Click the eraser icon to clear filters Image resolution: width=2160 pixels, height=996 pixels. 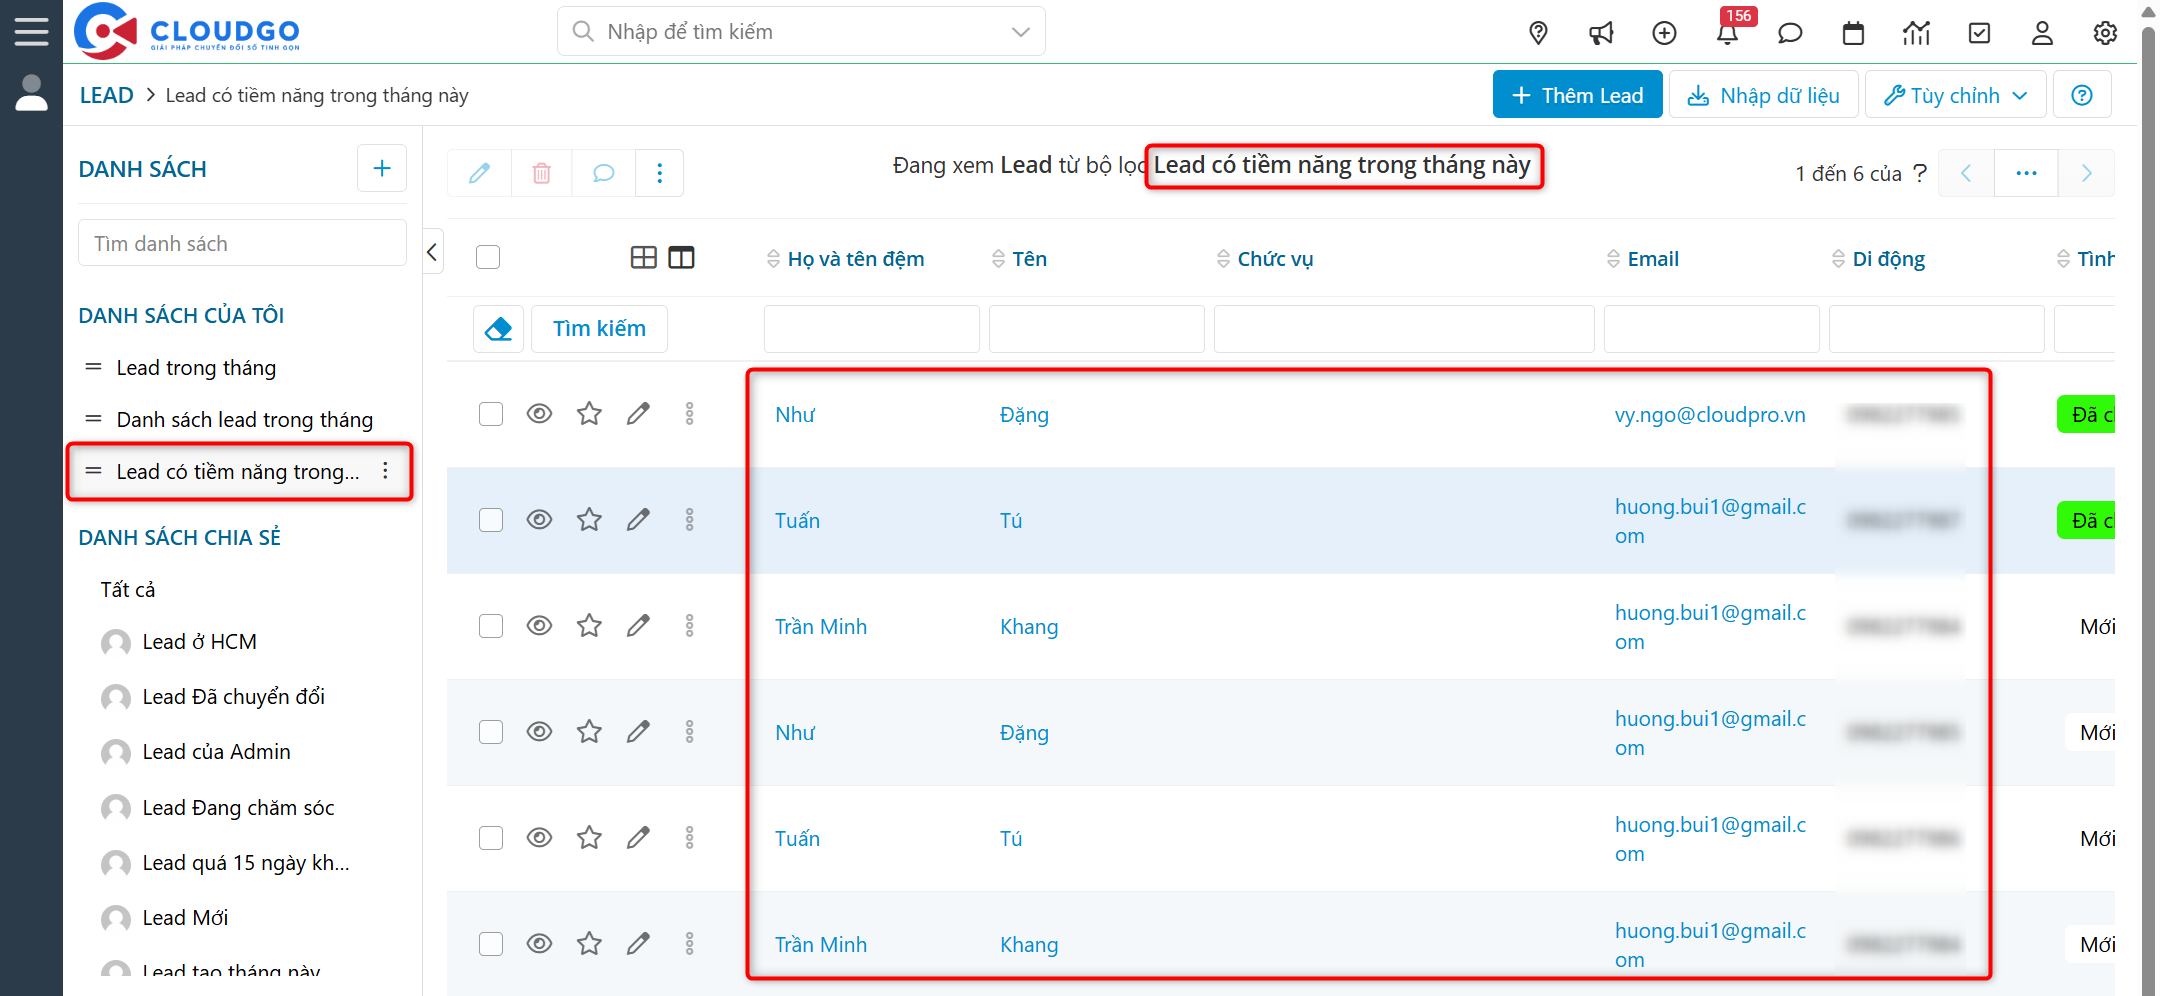498,328
